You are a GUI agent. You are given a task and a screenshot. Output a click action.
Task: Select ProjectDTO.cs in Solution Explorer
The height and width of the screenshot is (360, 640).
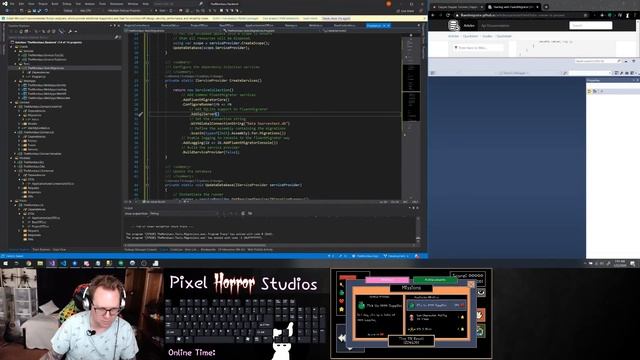(39, 227)
